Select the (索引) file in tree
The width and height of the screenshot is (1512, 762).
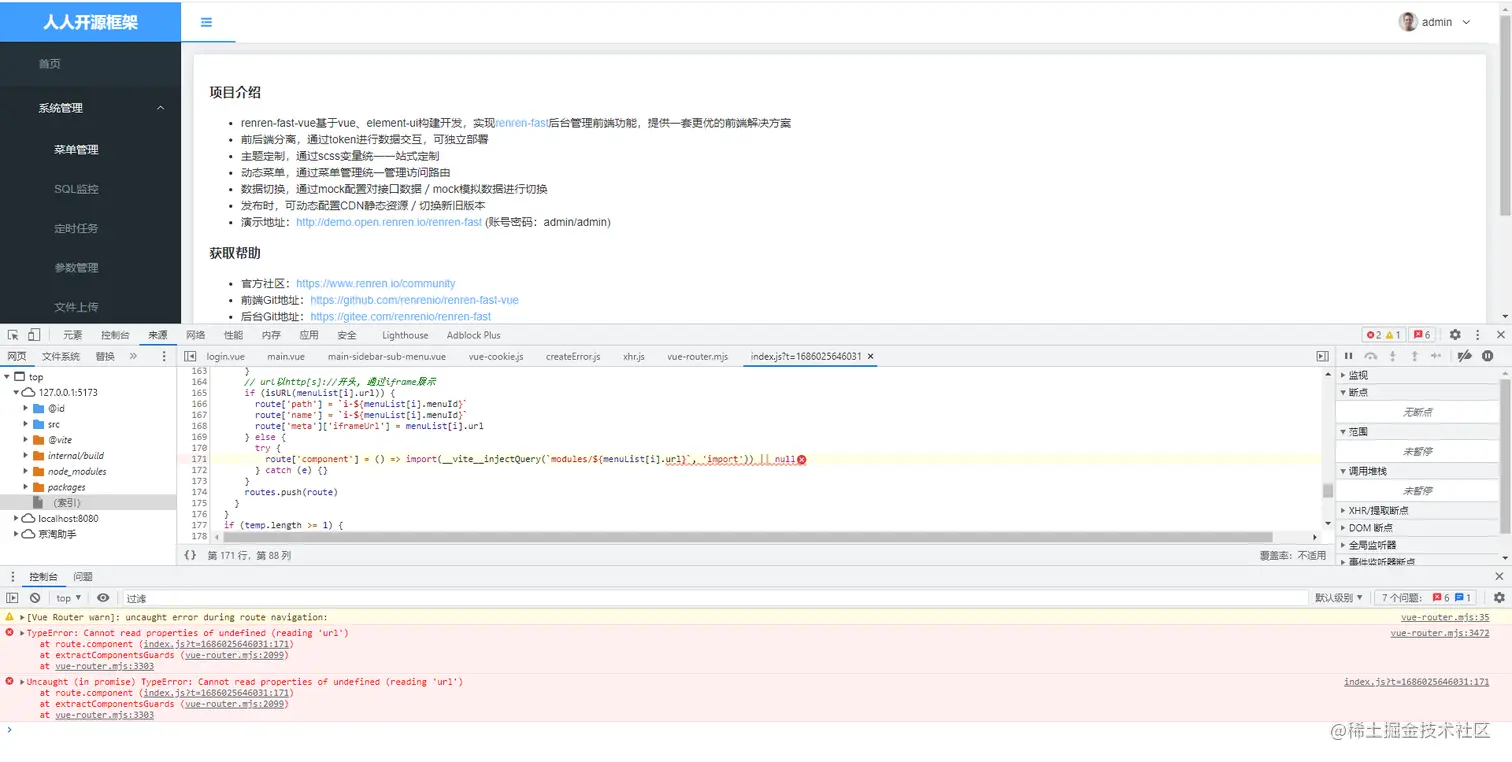click(x=66, y=503)
